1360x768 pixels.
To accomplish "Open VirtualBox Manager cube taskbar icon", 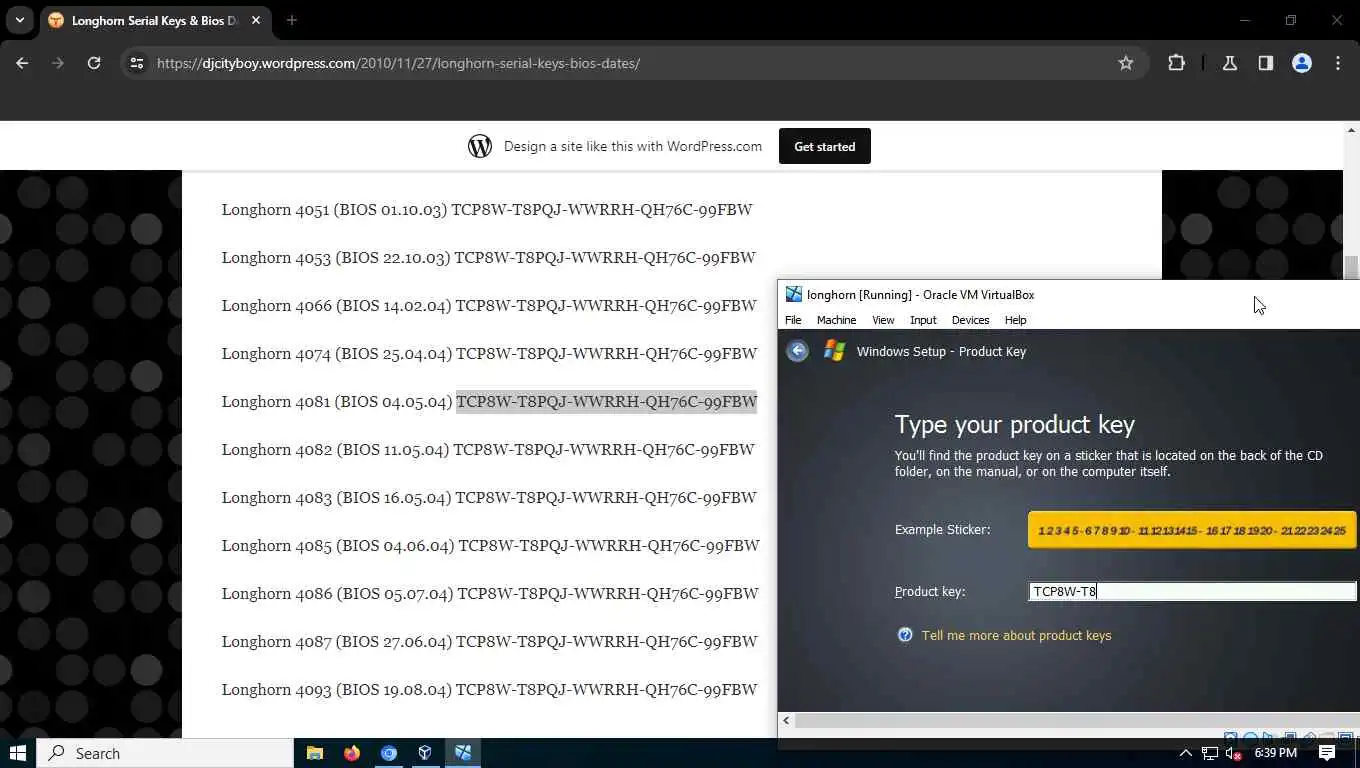I will point(425,753).
